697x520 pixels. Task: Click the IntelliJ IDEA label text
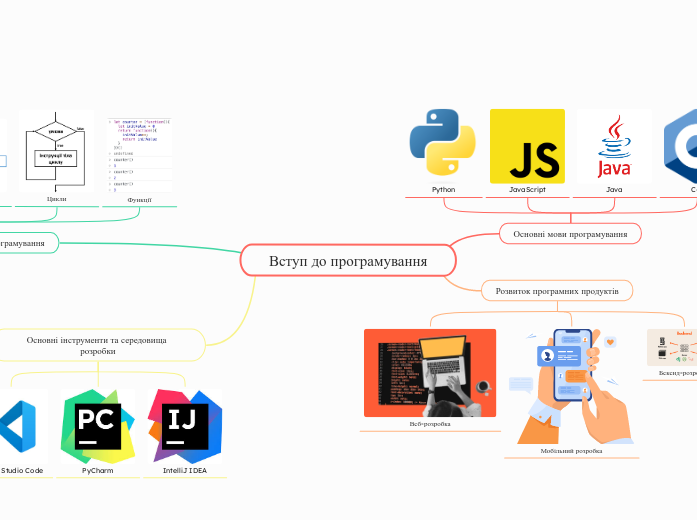coord(185,470)
